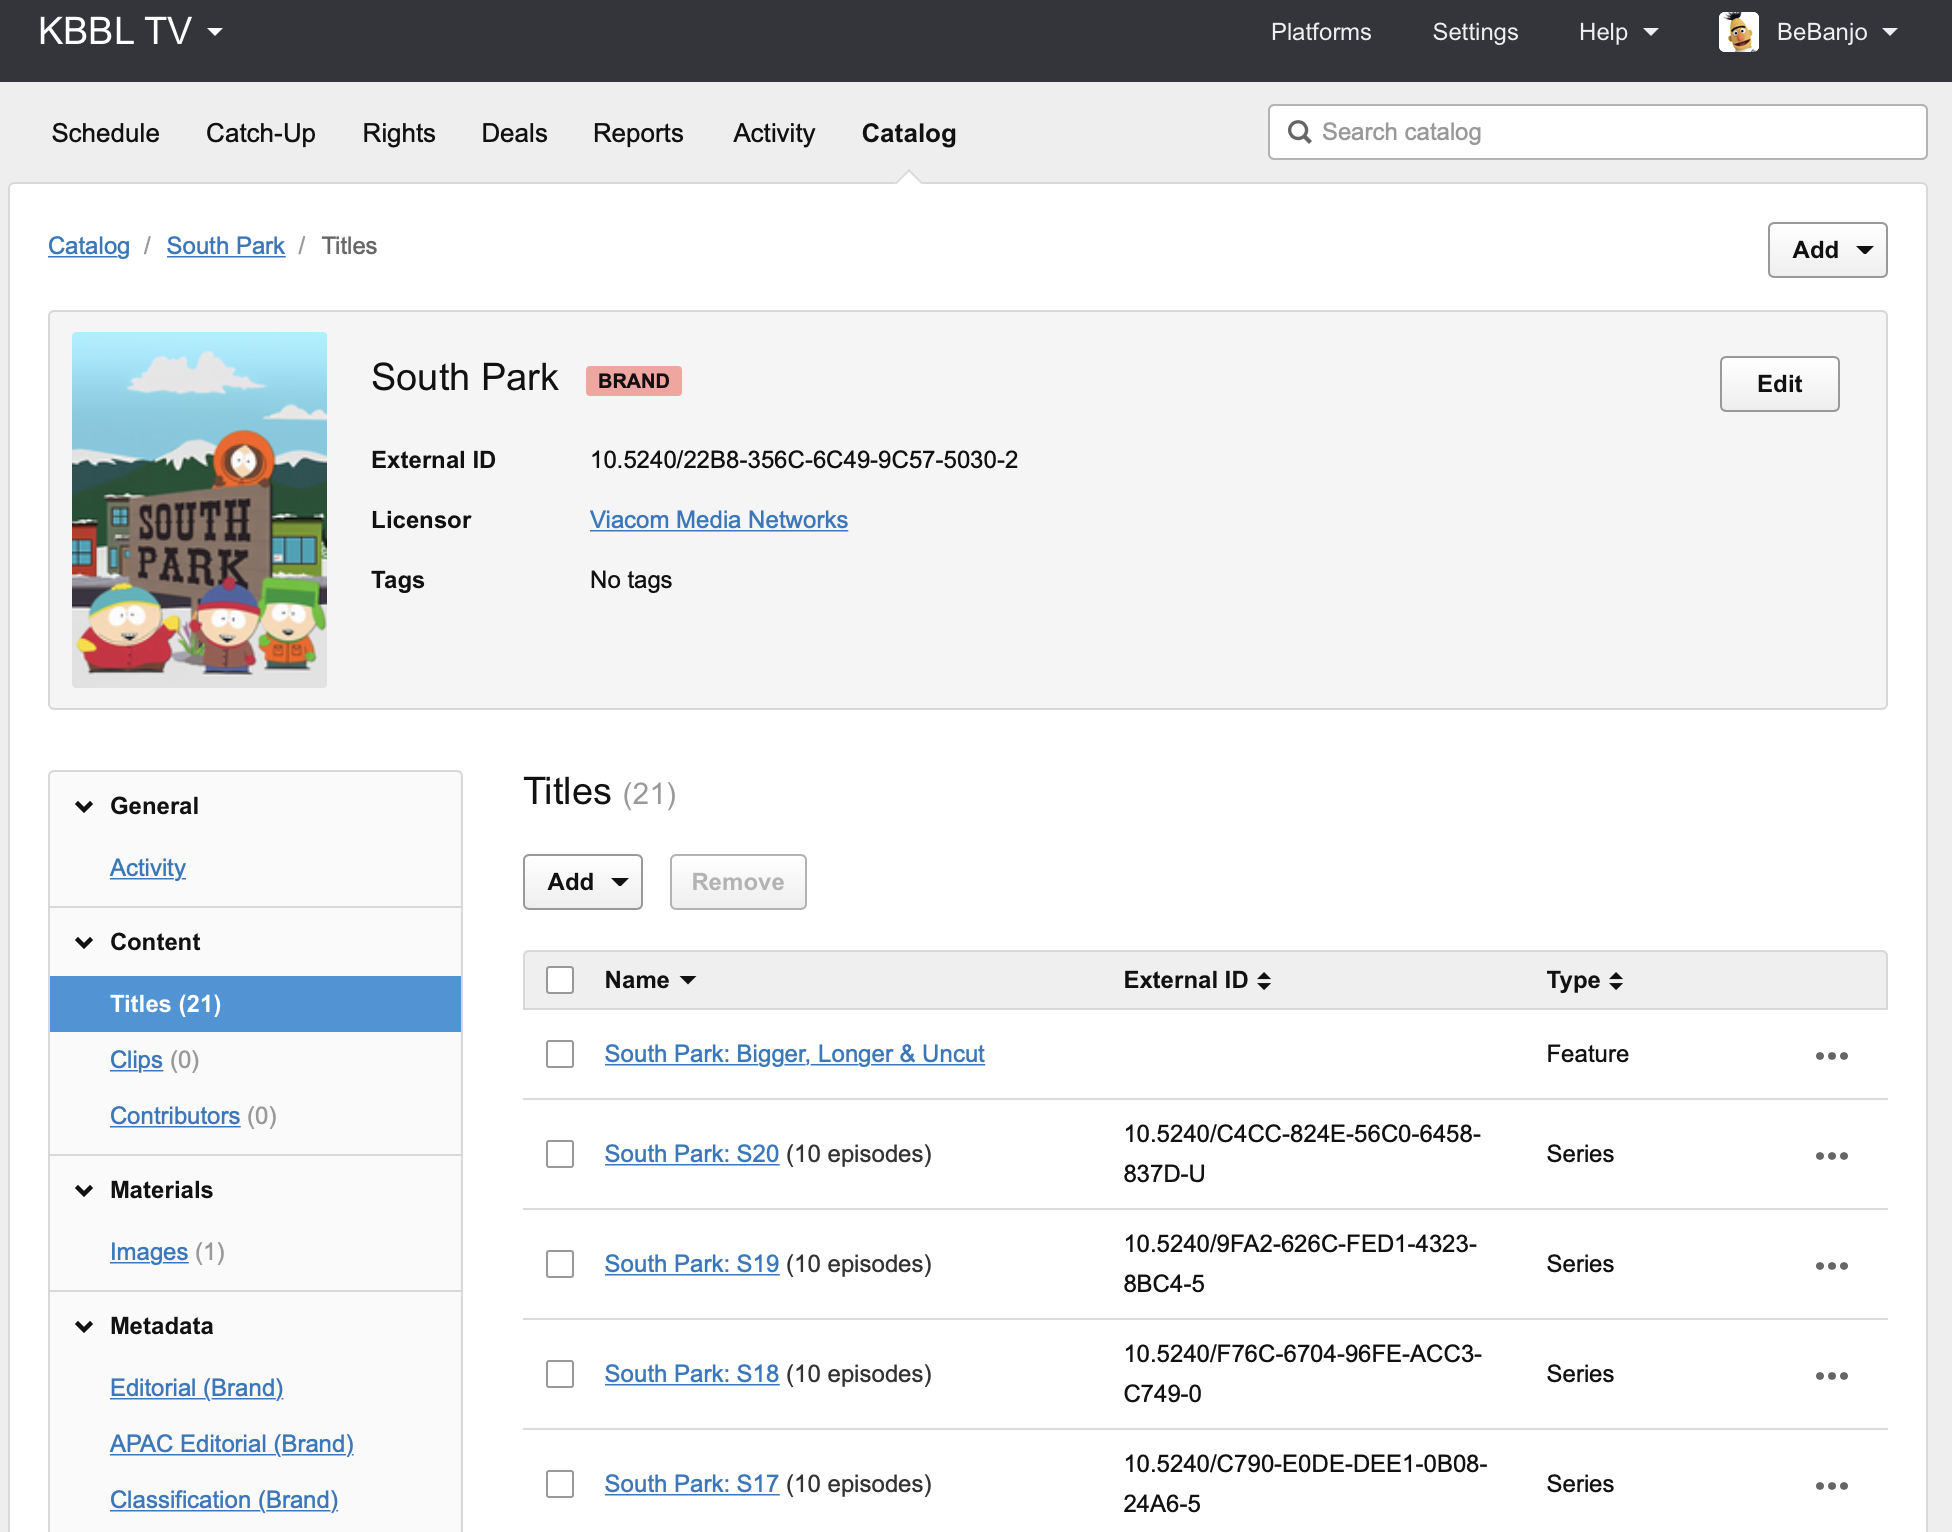1952x1532 pixels.
Task: Open the three-dot menu for Bigger, Longer & Uncut
Action: tap(1831, 1055)
